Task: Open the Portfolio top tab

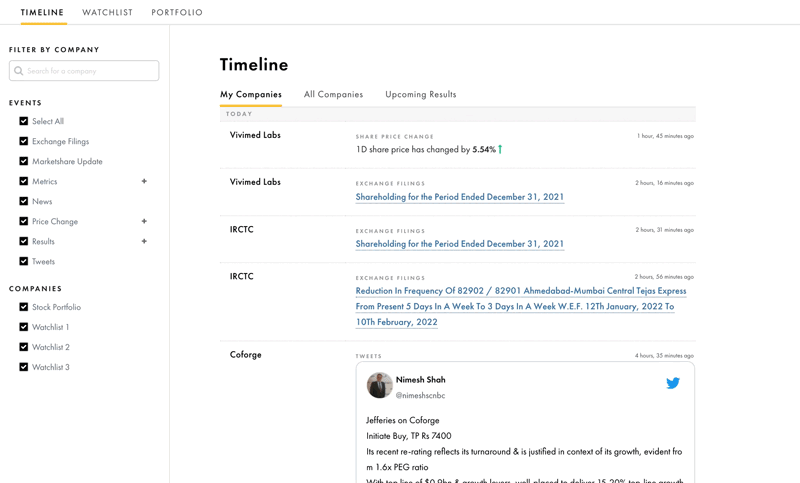Action: coord(177,12)
